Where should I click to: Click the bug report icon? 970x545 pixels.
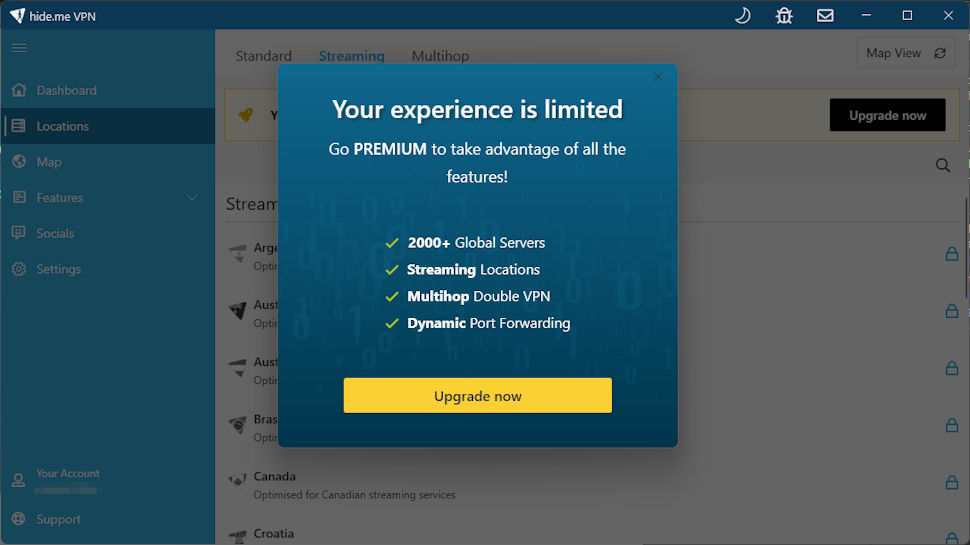tap(784, 15)
